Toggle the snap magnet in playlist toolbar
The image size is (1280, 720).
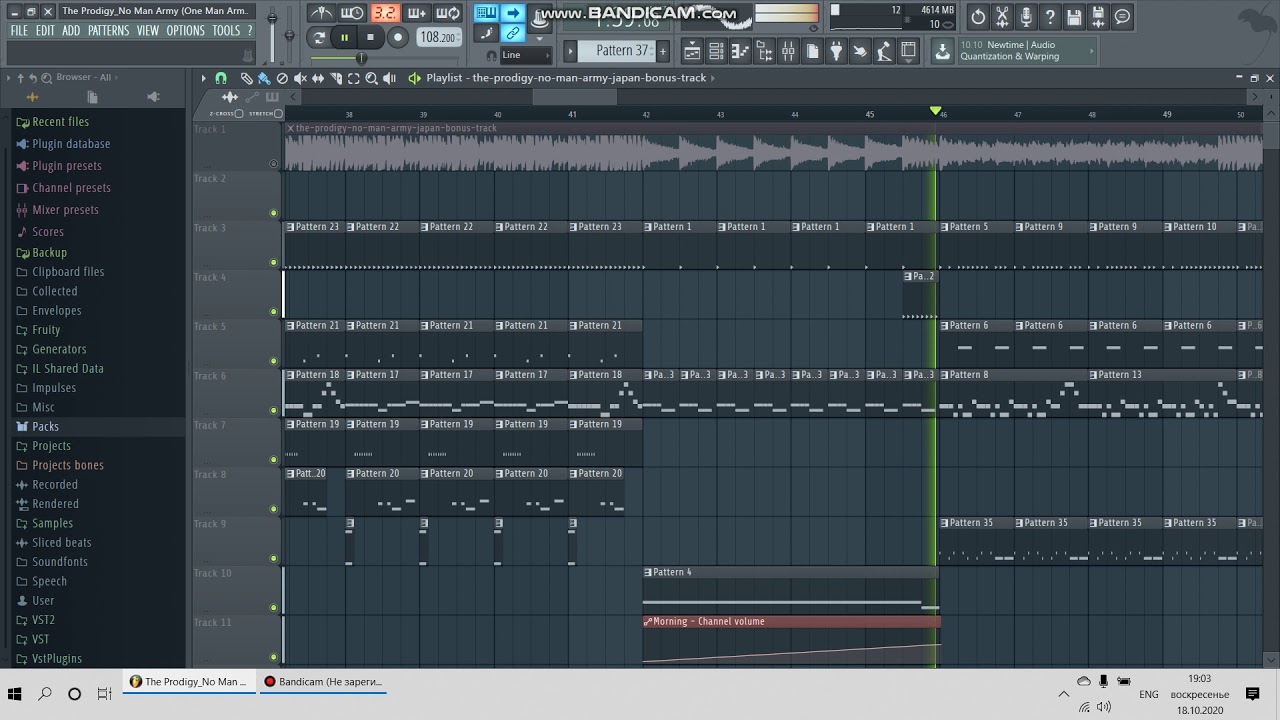pos(221,78)
